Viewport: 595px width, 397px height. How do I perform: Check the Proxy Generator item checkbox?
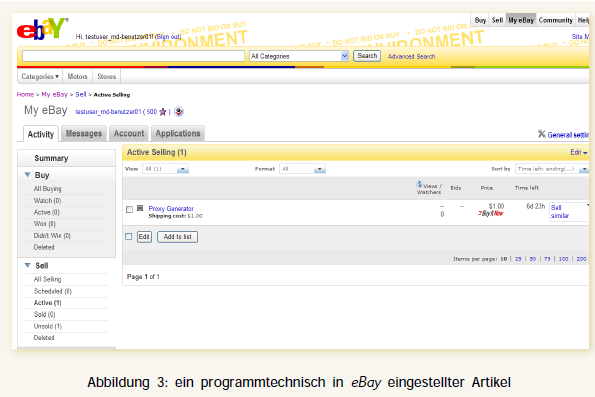click(129, 210)
